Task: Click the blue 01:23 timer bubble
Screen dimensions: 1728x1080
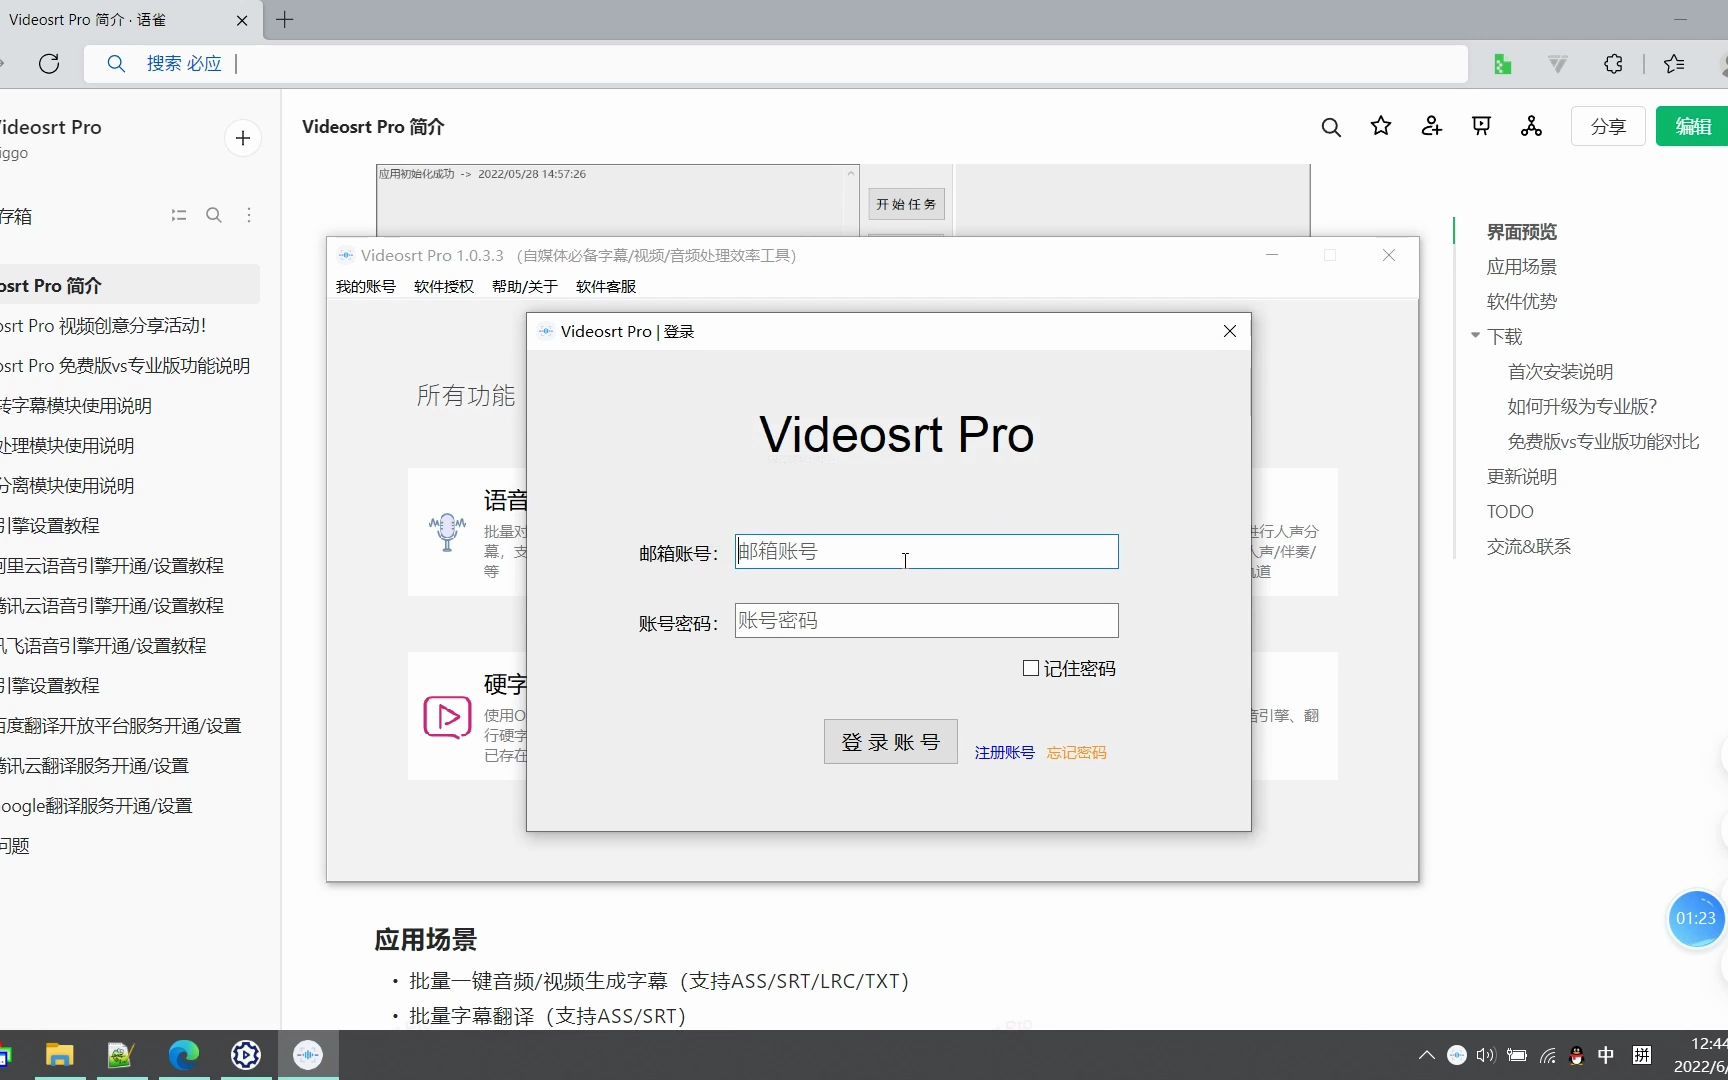Action: (1696, 918)
